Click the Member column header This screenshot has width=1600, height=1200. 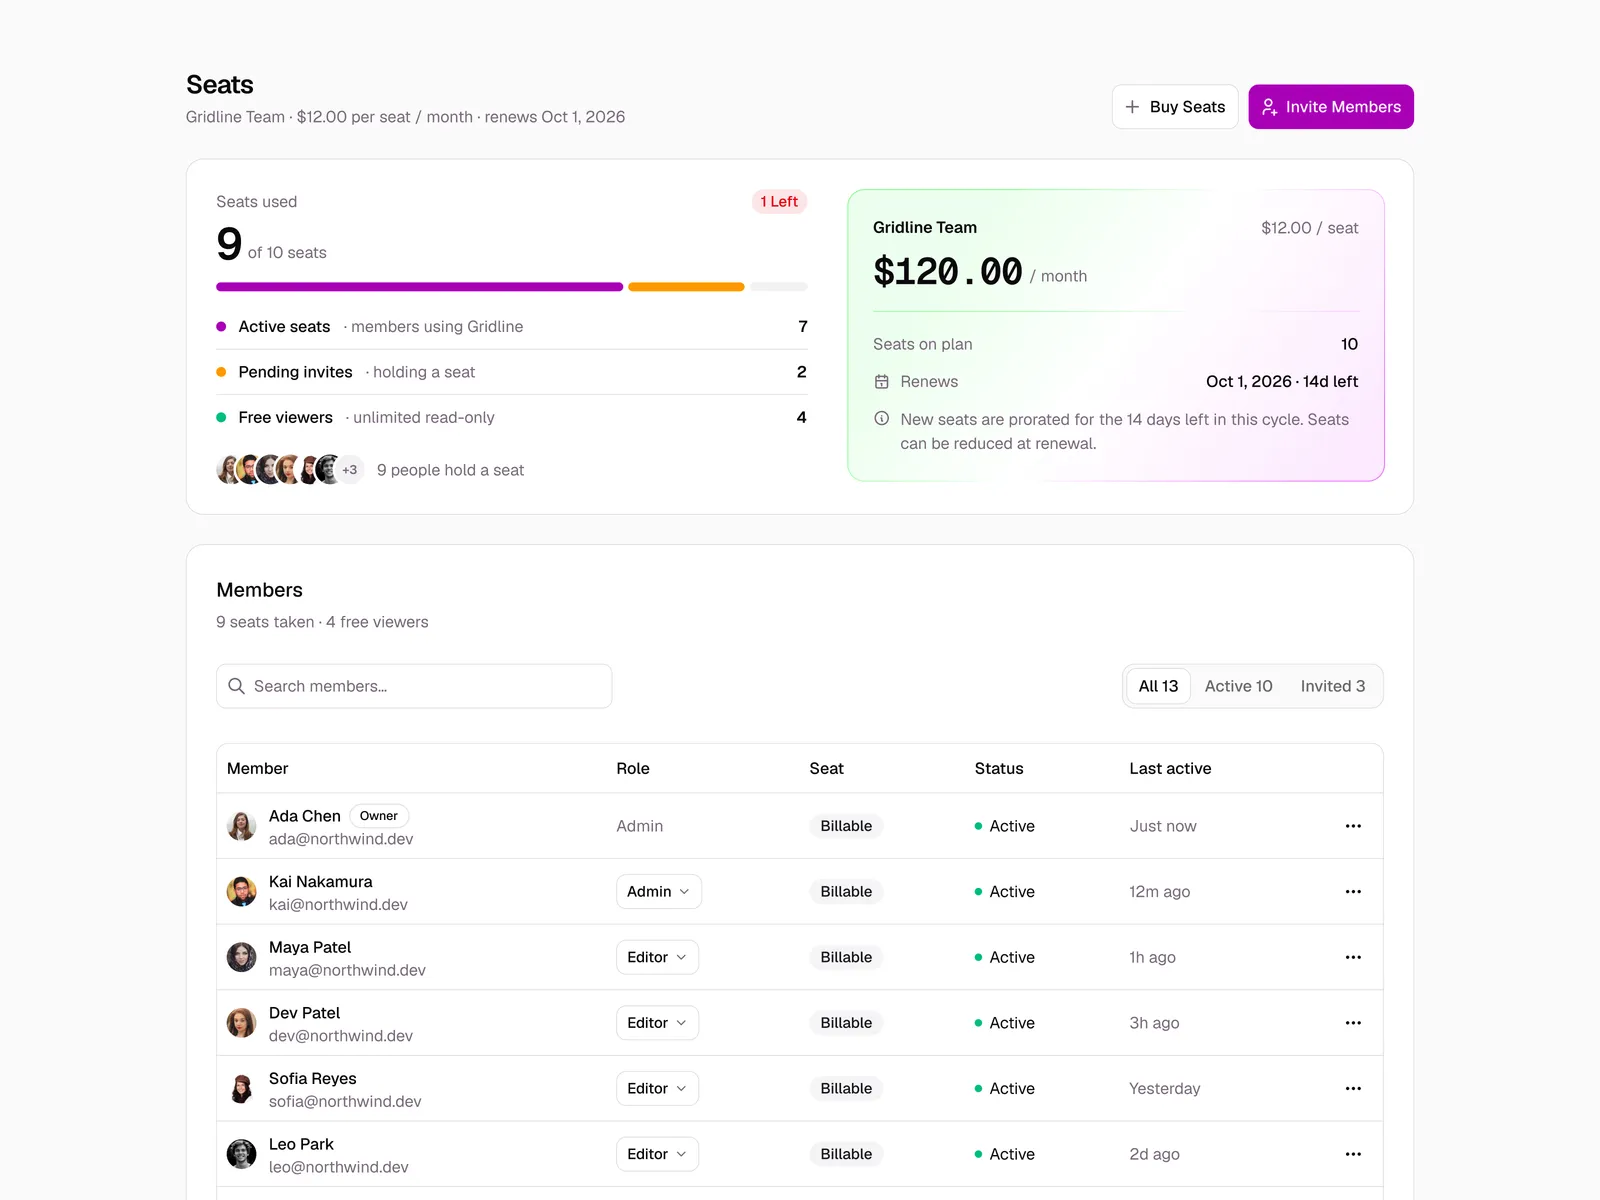pos(257,769)
